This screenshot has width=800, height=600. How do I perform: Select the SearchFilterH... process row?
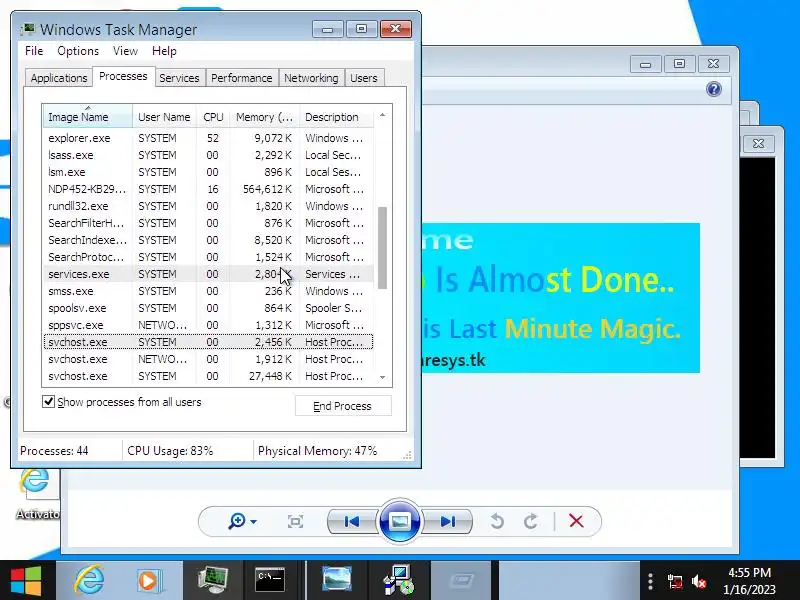point(208,223)
